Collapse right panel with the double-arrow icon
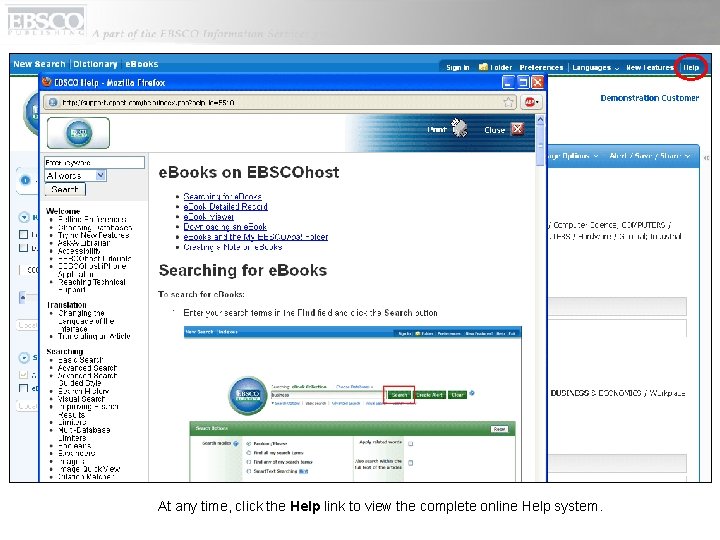 point(706,157)
